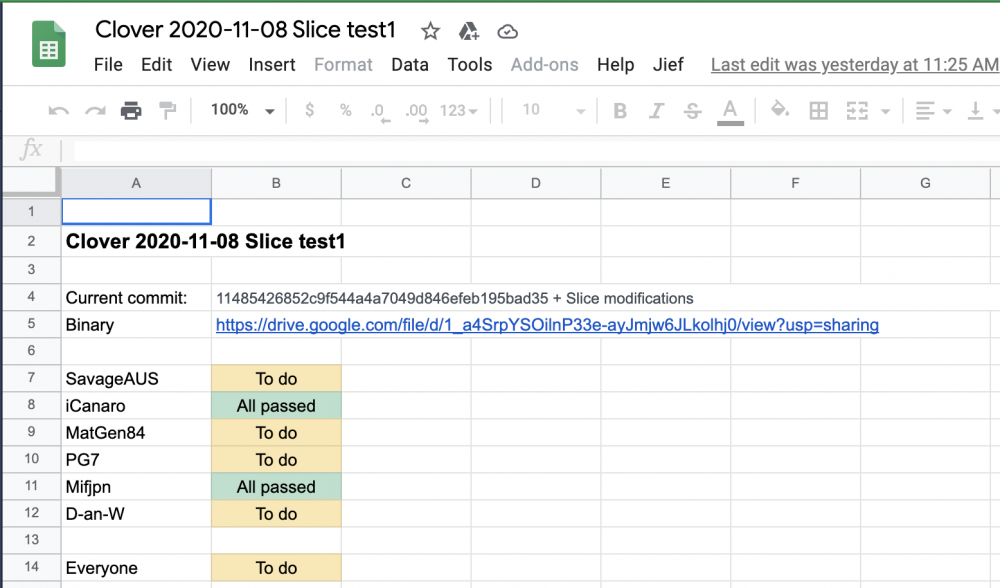Select the Everyone label cell
Viewport: 1000px width, 588px height.
pos(136,568)
